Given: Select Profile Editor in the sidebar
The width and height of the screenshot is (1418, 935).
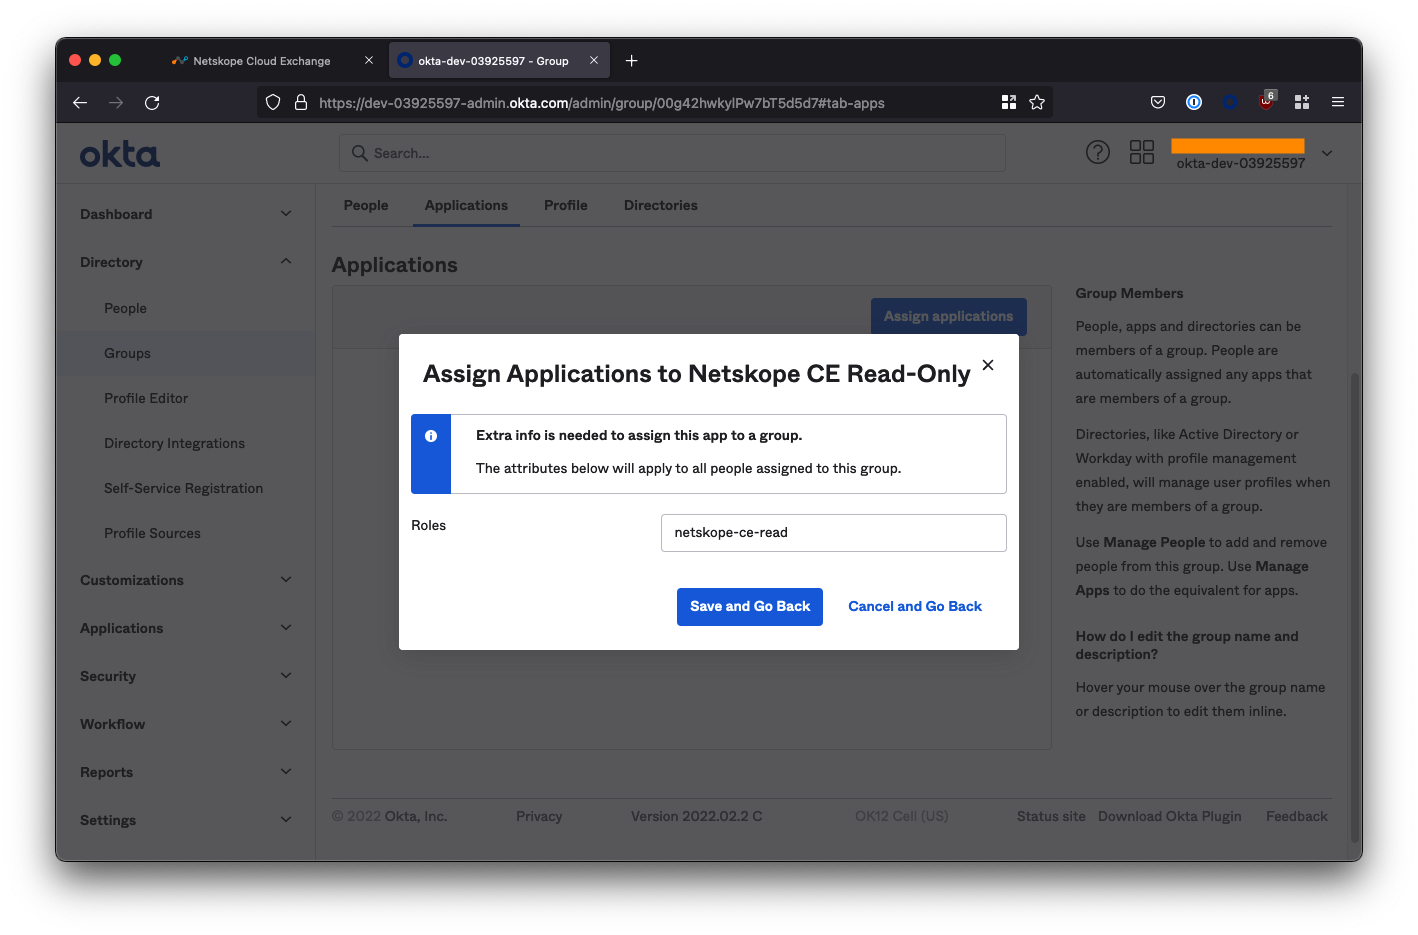Looking at the screenshot, I should click(x=146, y=398).
